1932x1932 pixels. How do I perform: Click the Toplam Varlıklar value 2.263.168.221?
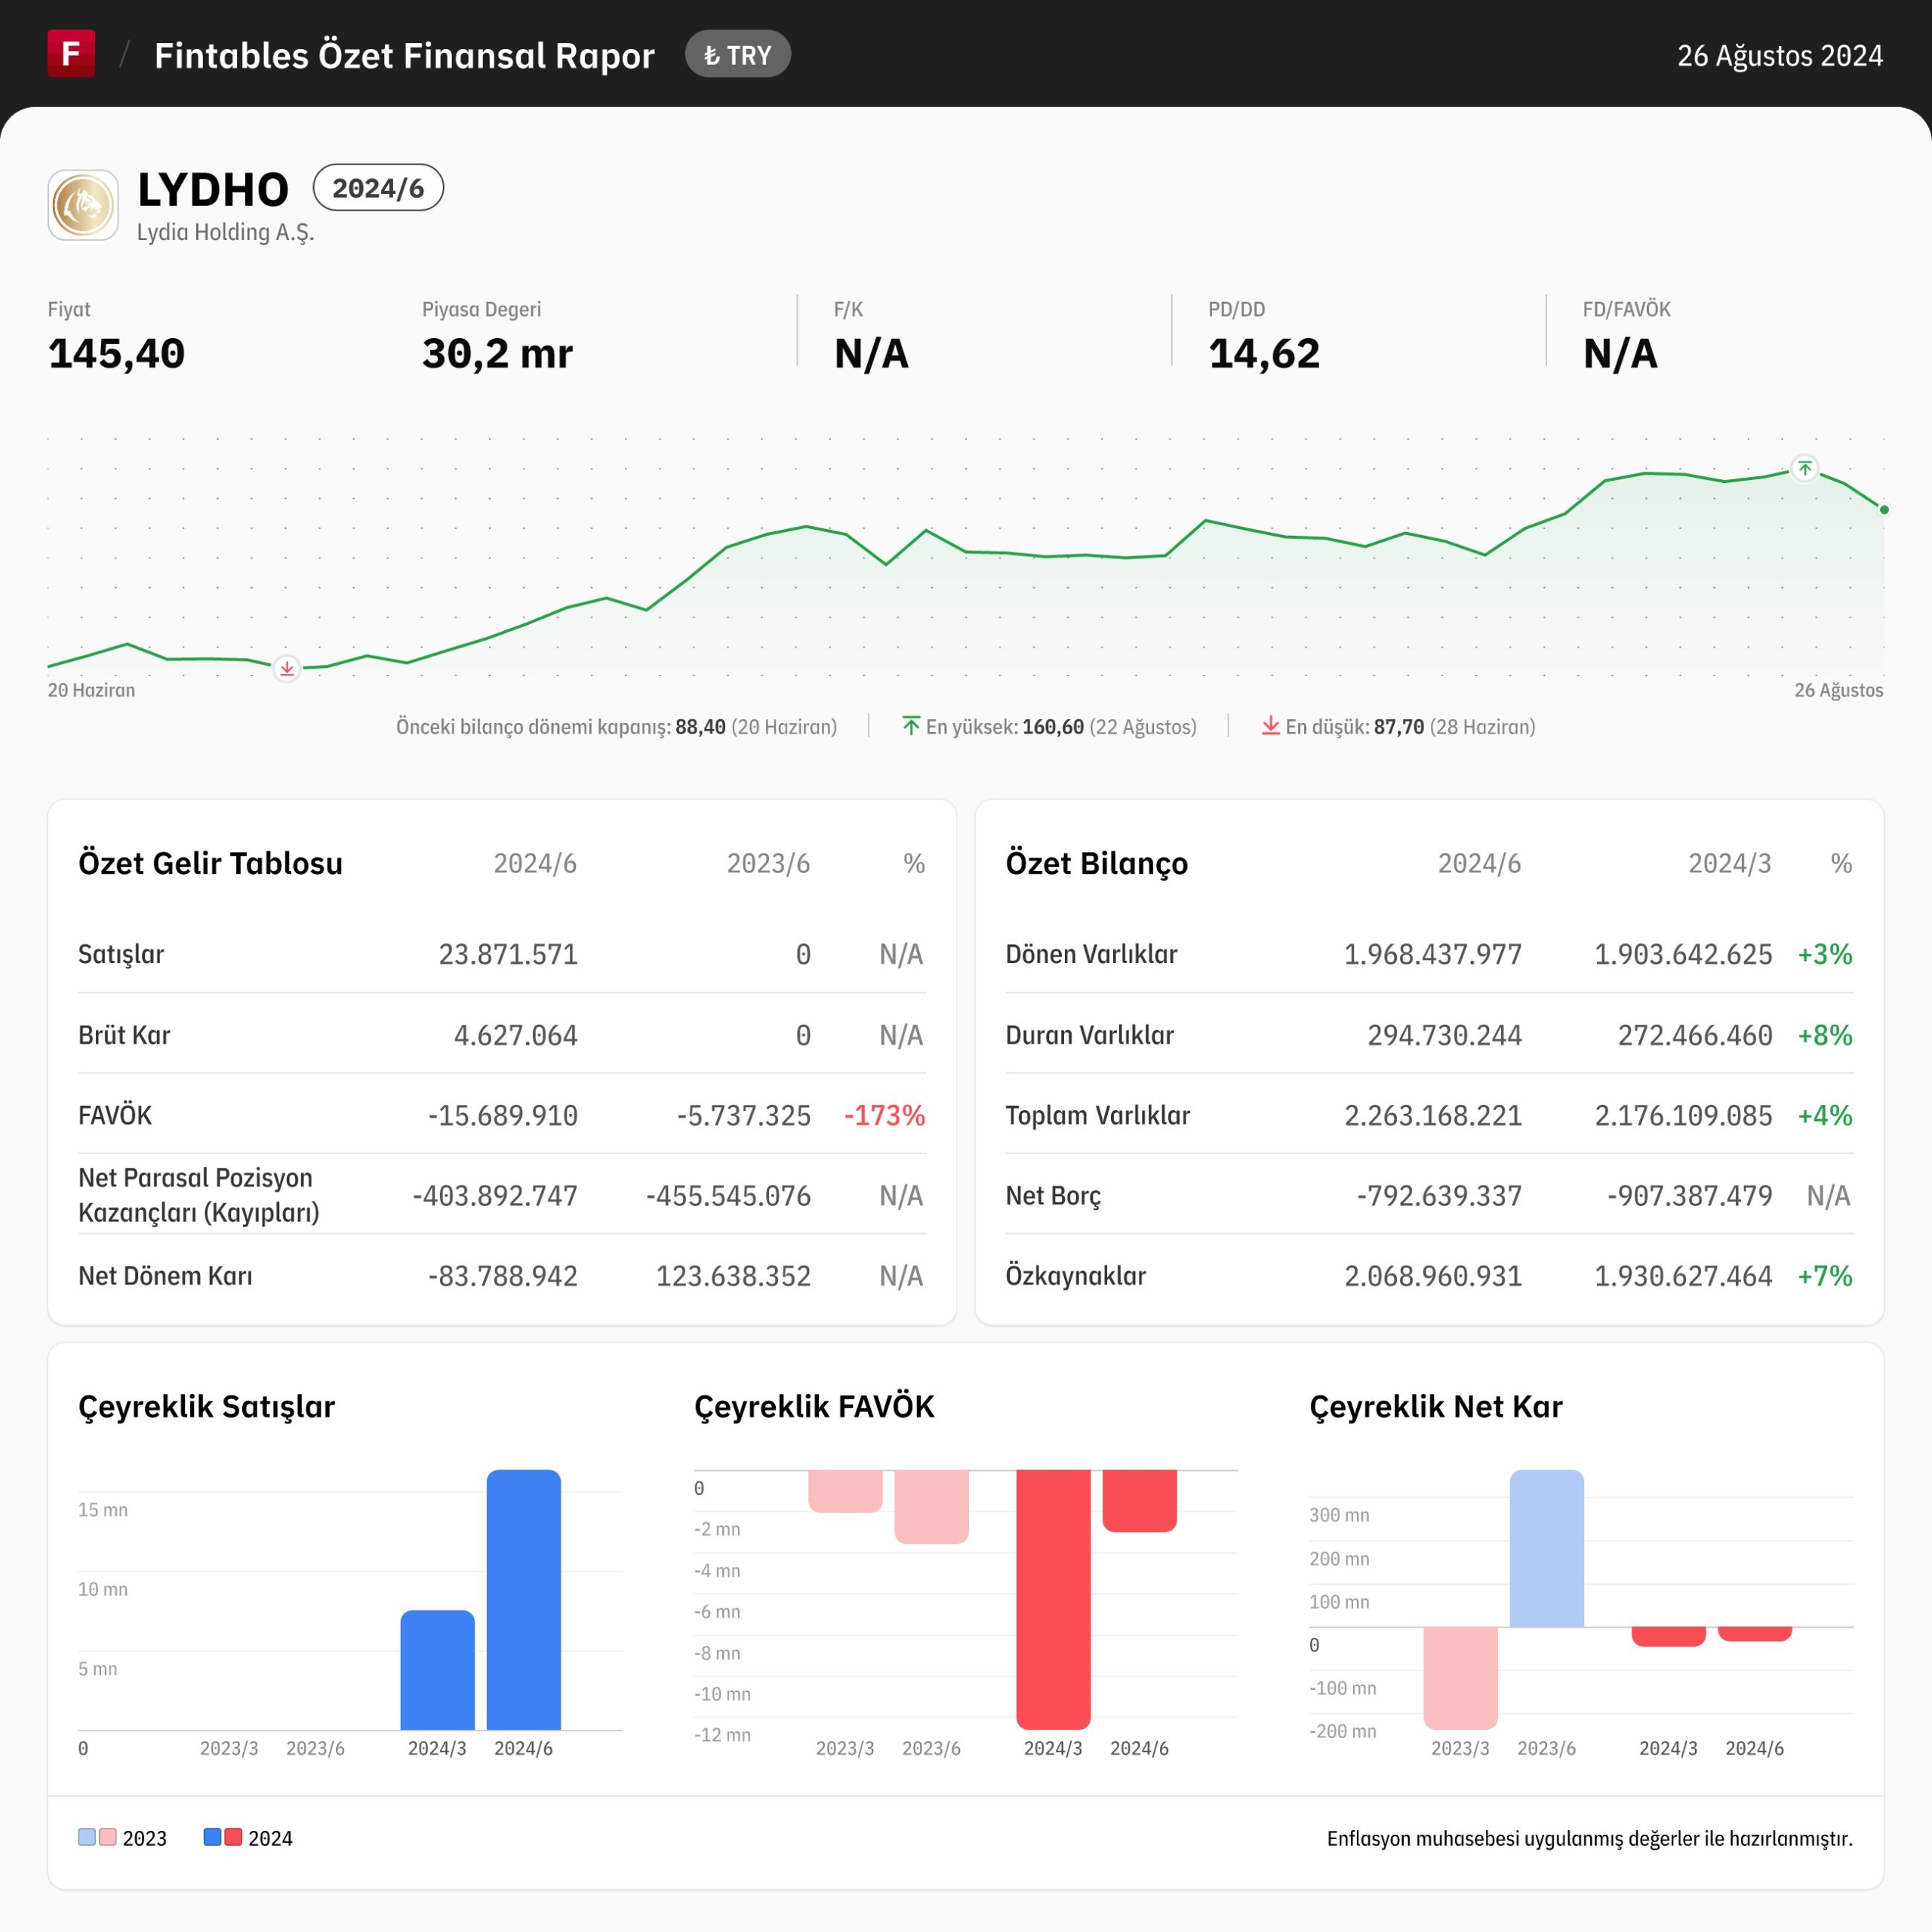1433,1115
